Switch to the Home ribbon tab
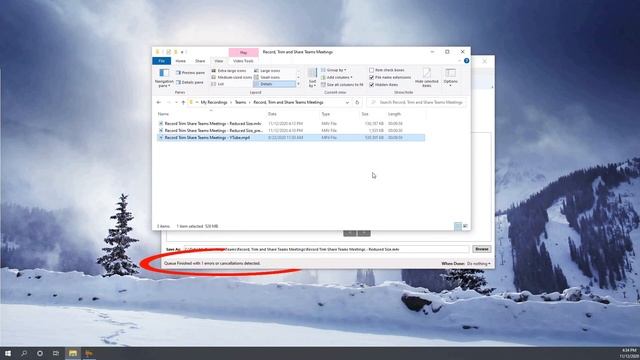 pos(180,61)
